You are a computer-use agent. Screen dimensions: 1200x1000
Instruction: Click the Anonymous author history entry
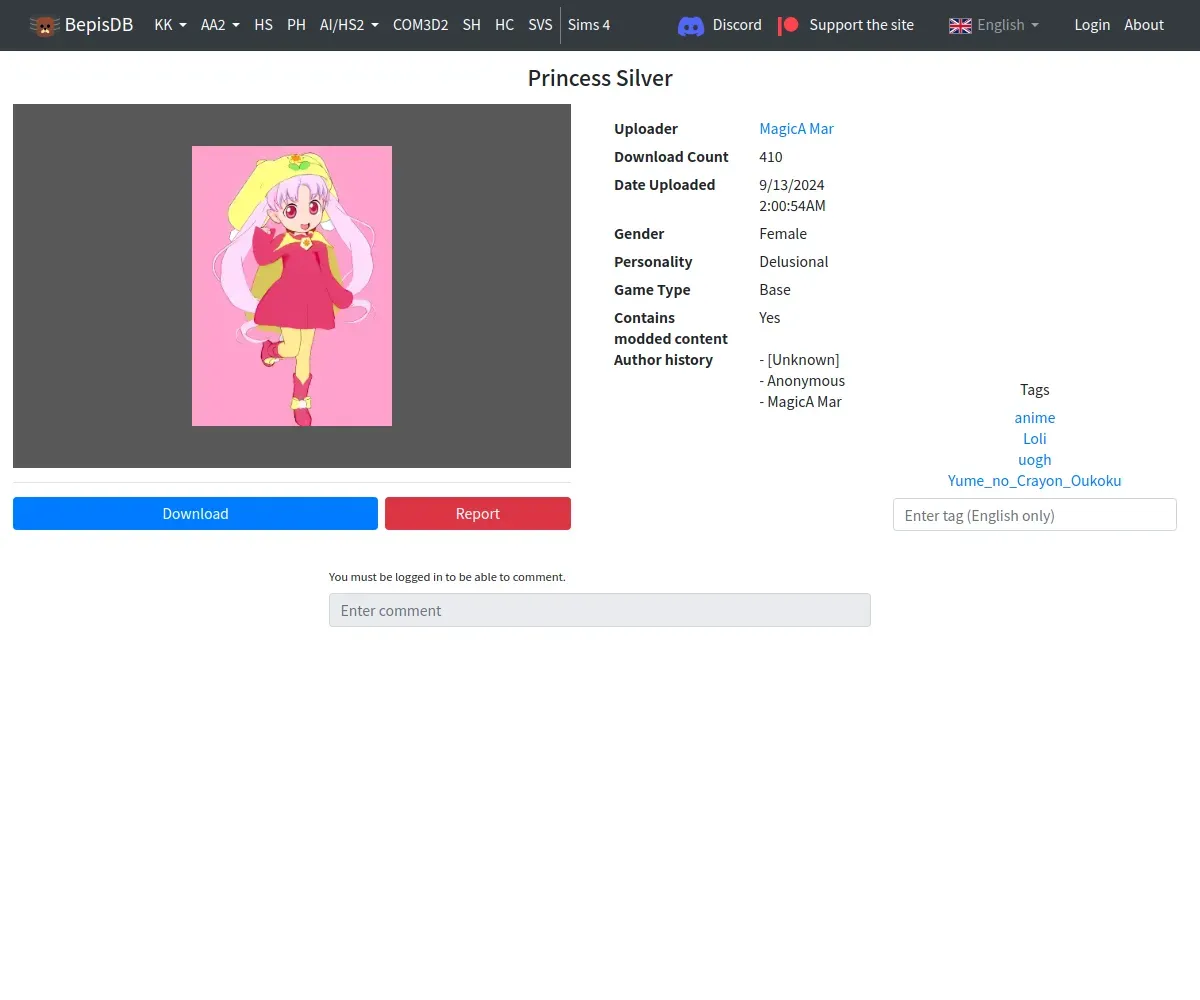pyautogui.click(x=802, y=381)
